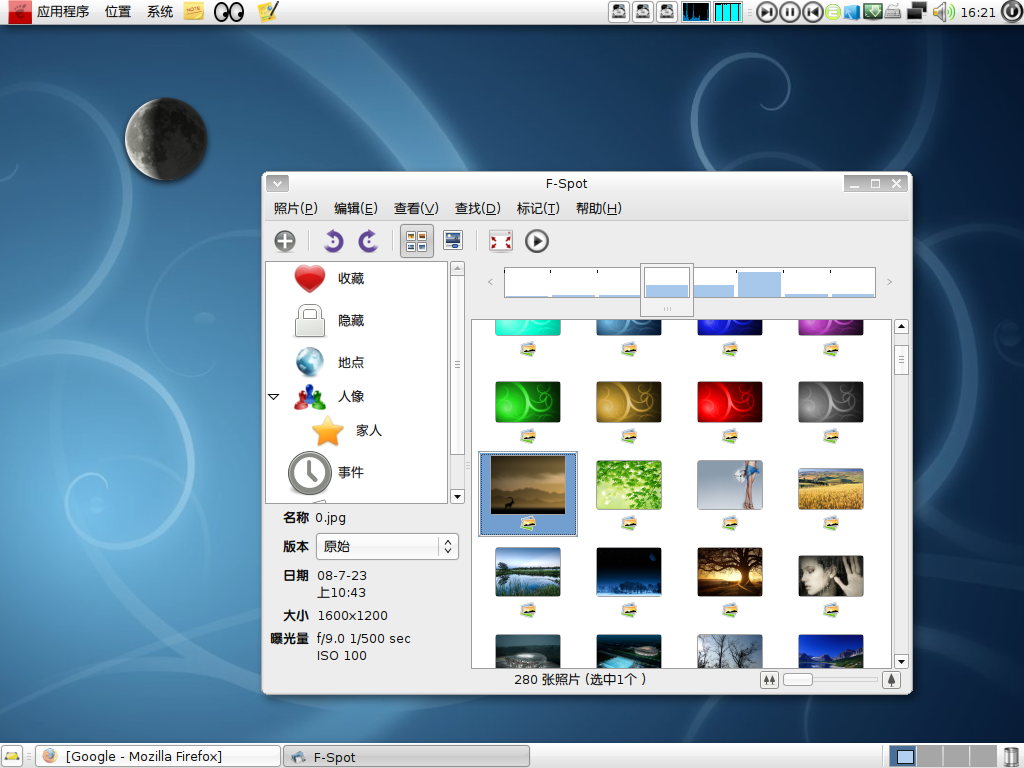The image size is (1024, 768).
Task: Click the zoom out small trees icon
Action: tap(769, 680)
